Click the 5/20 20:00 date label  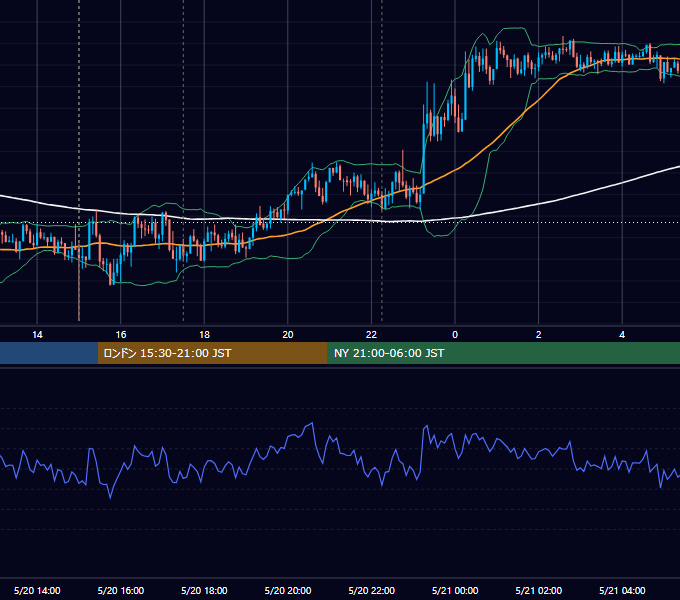288,590
